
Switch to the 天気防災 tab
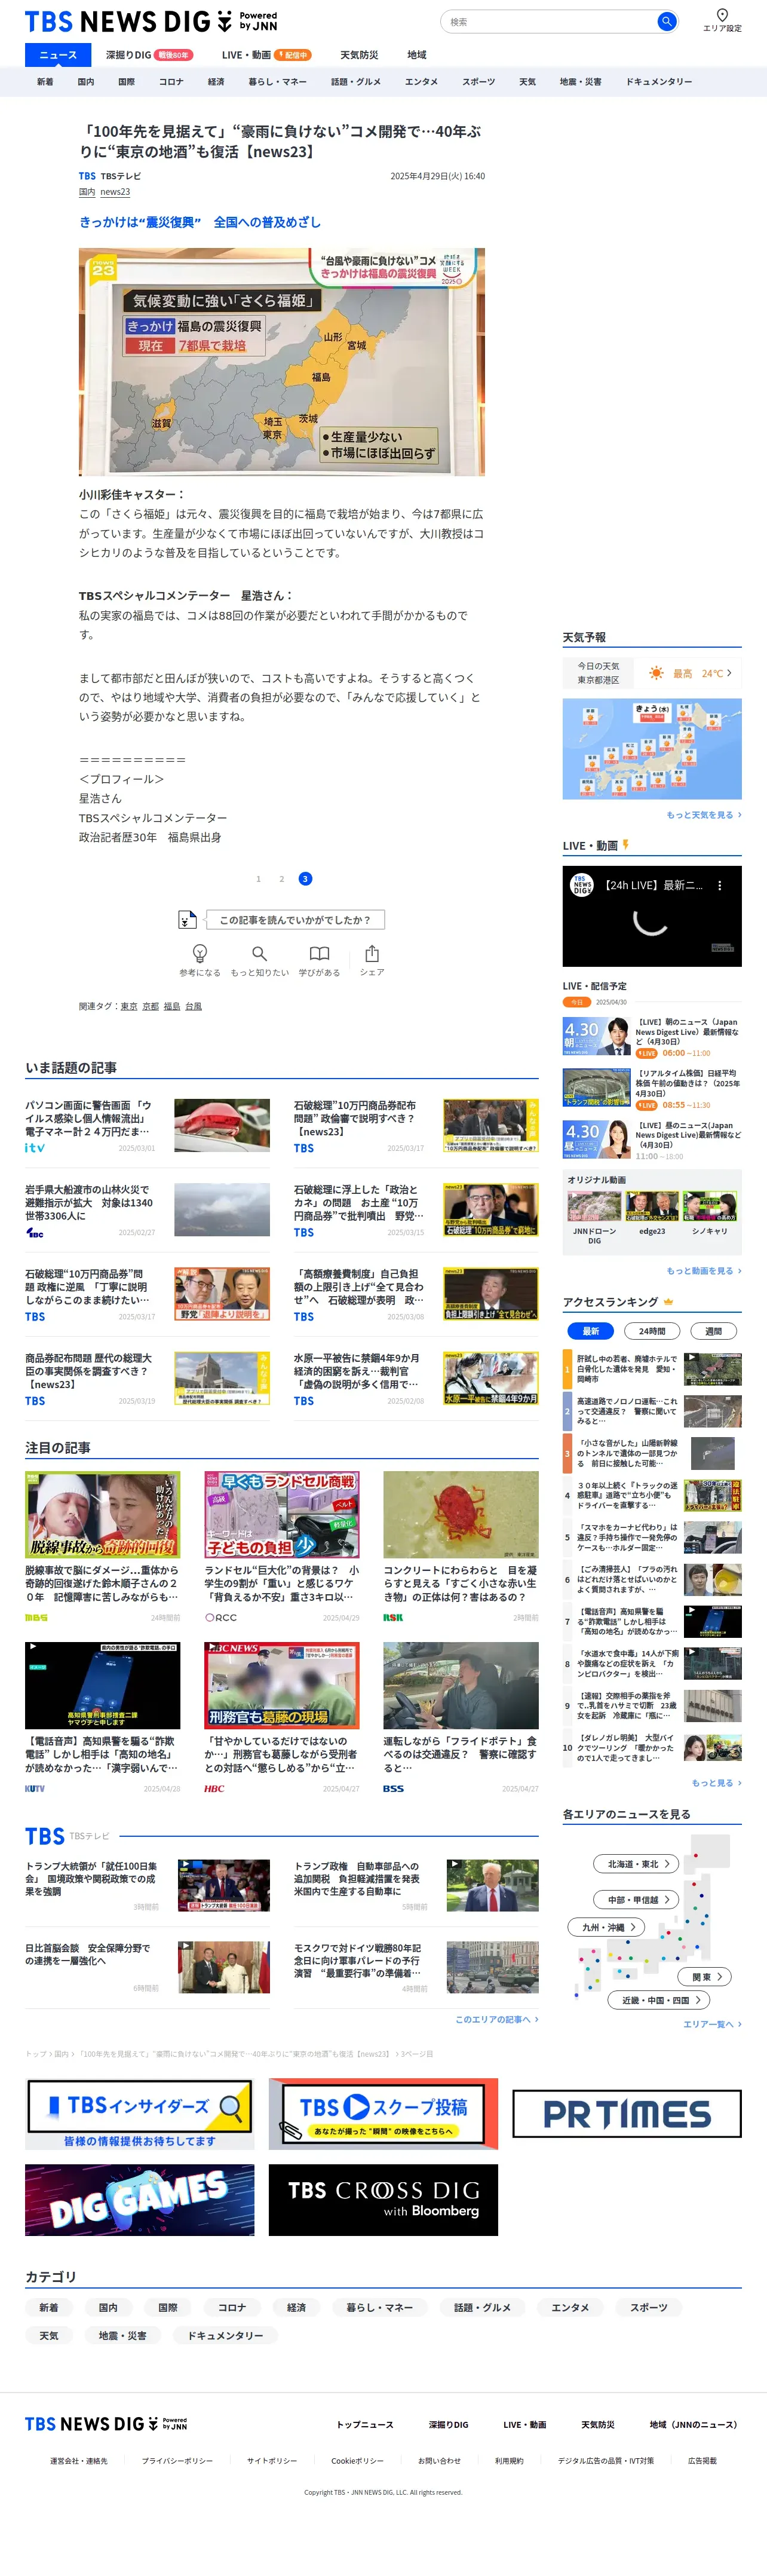click(x=359, y=55)
